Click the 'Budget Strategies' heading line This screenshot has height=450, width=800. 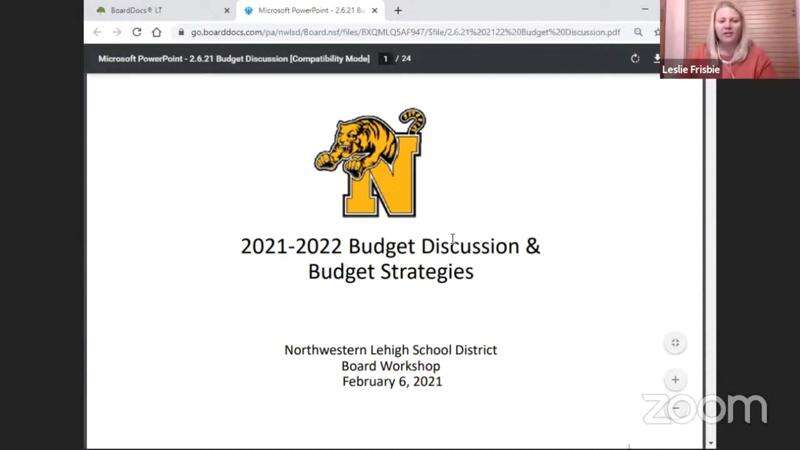coord(391,271)
